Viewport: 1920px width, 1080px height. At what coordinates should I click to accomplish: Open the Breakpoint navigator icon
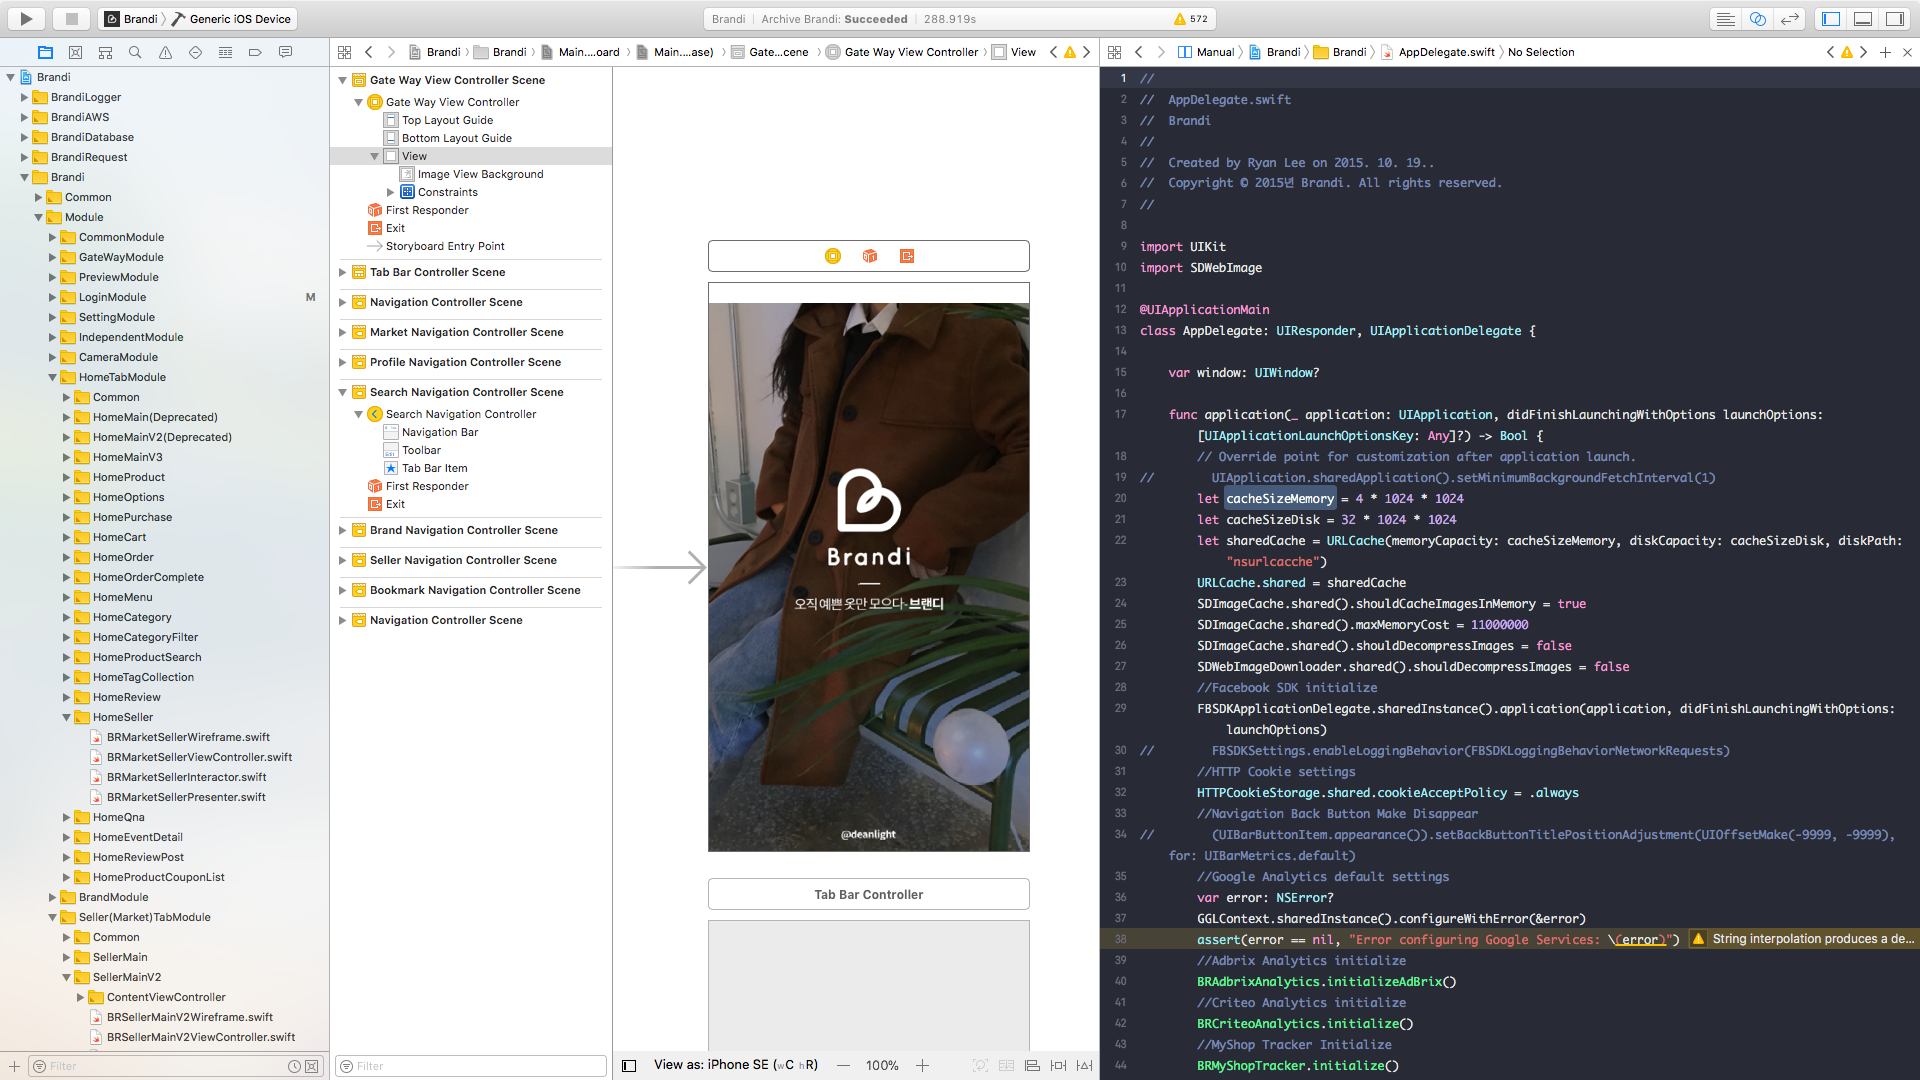(x=255, y=52)
